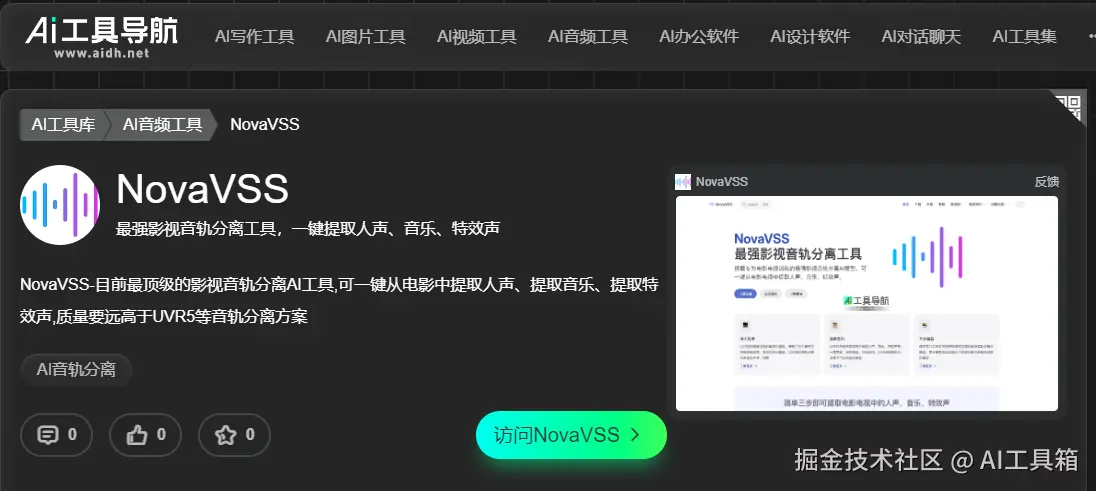The width and height of the screenshot is (1096, 491).
Task: Click the 访问NovaVSS button
Action: coord(571,435)
